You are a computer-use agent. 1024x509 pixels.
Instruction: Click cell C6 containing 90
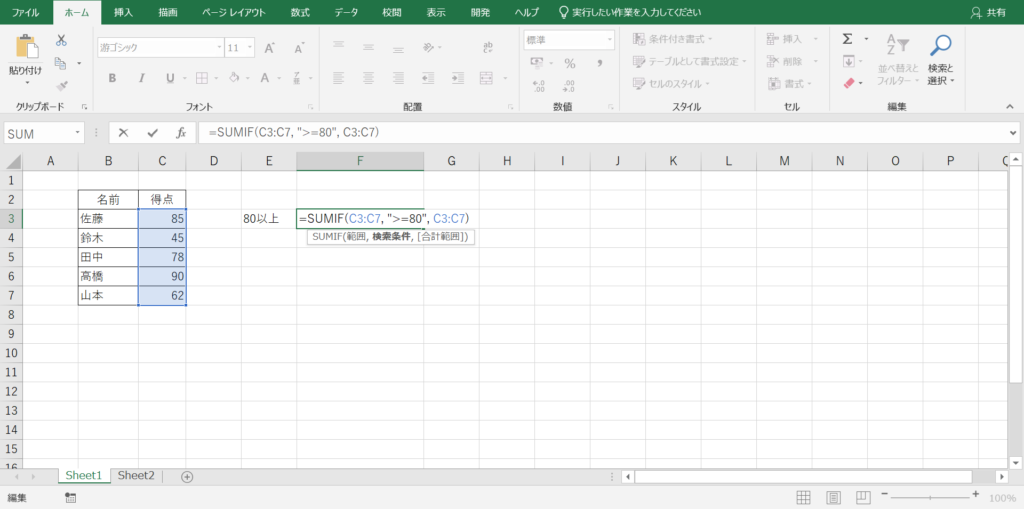pos(162,276)
